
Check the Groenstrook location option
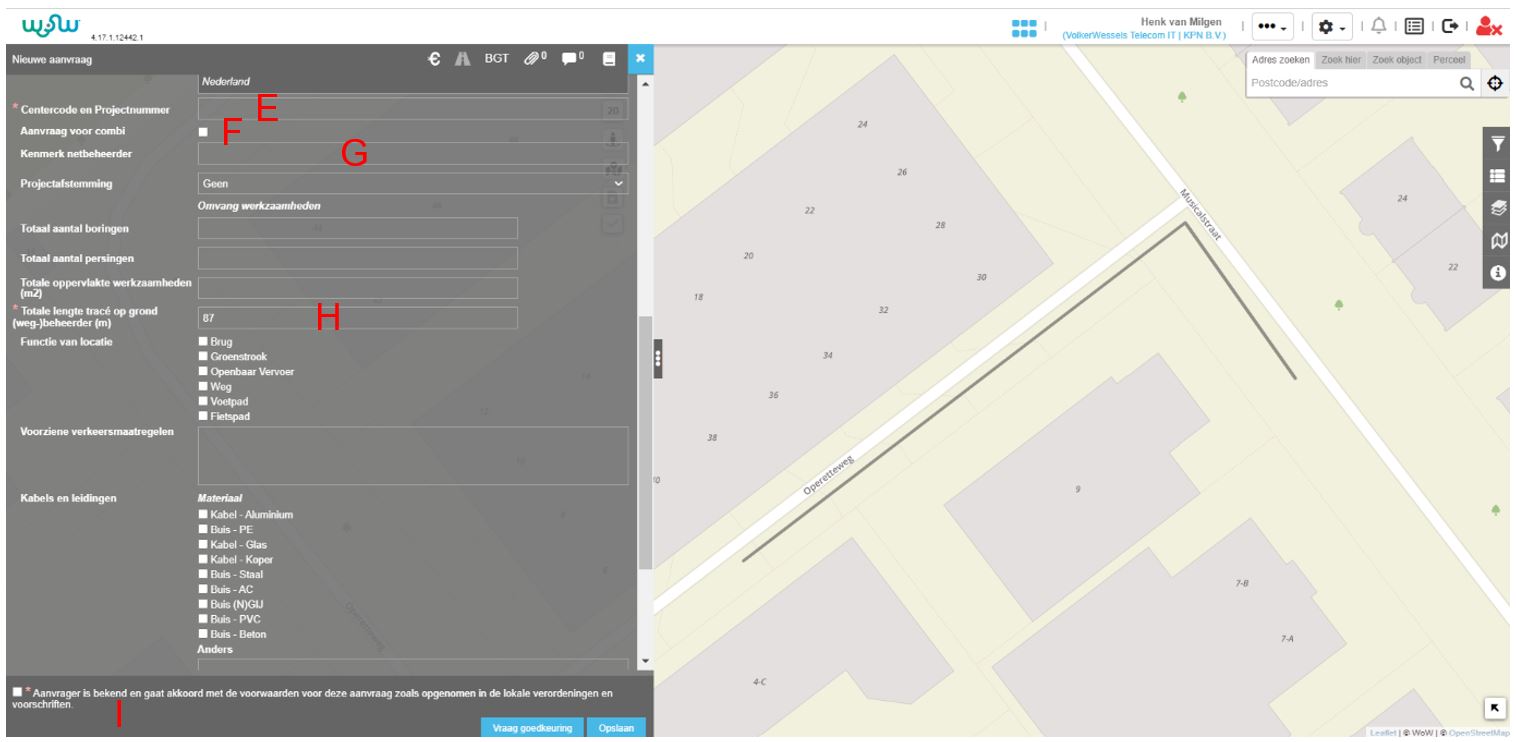204,356
